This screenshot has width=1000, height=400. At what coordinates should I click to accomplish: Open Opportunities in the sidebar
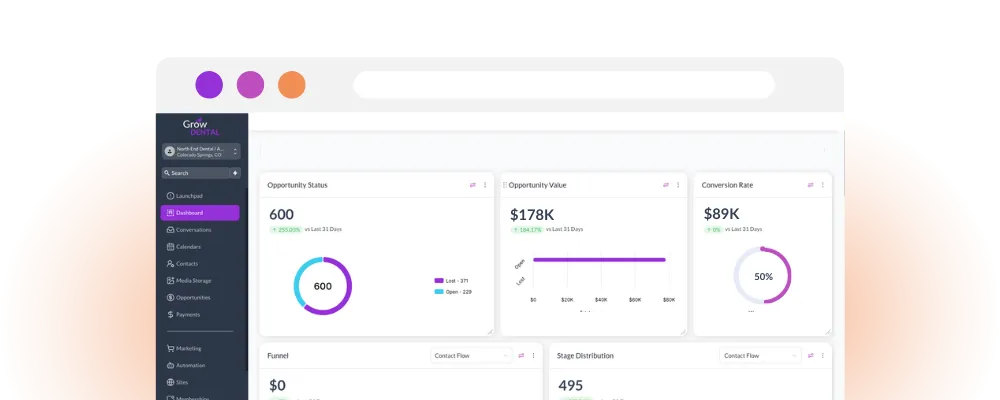click(x=189, y=297)
